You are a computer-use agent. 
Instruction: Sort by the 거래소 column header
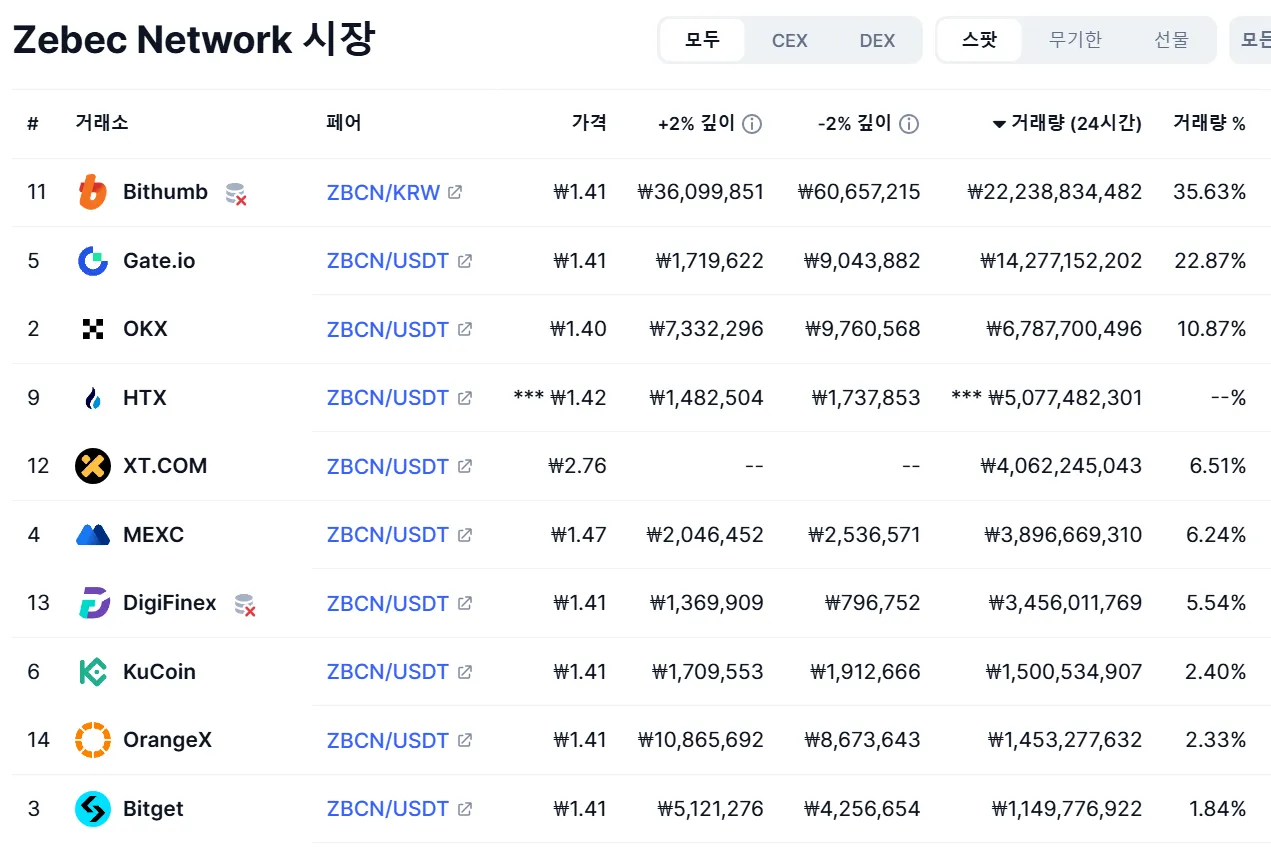tap(102, 123)
